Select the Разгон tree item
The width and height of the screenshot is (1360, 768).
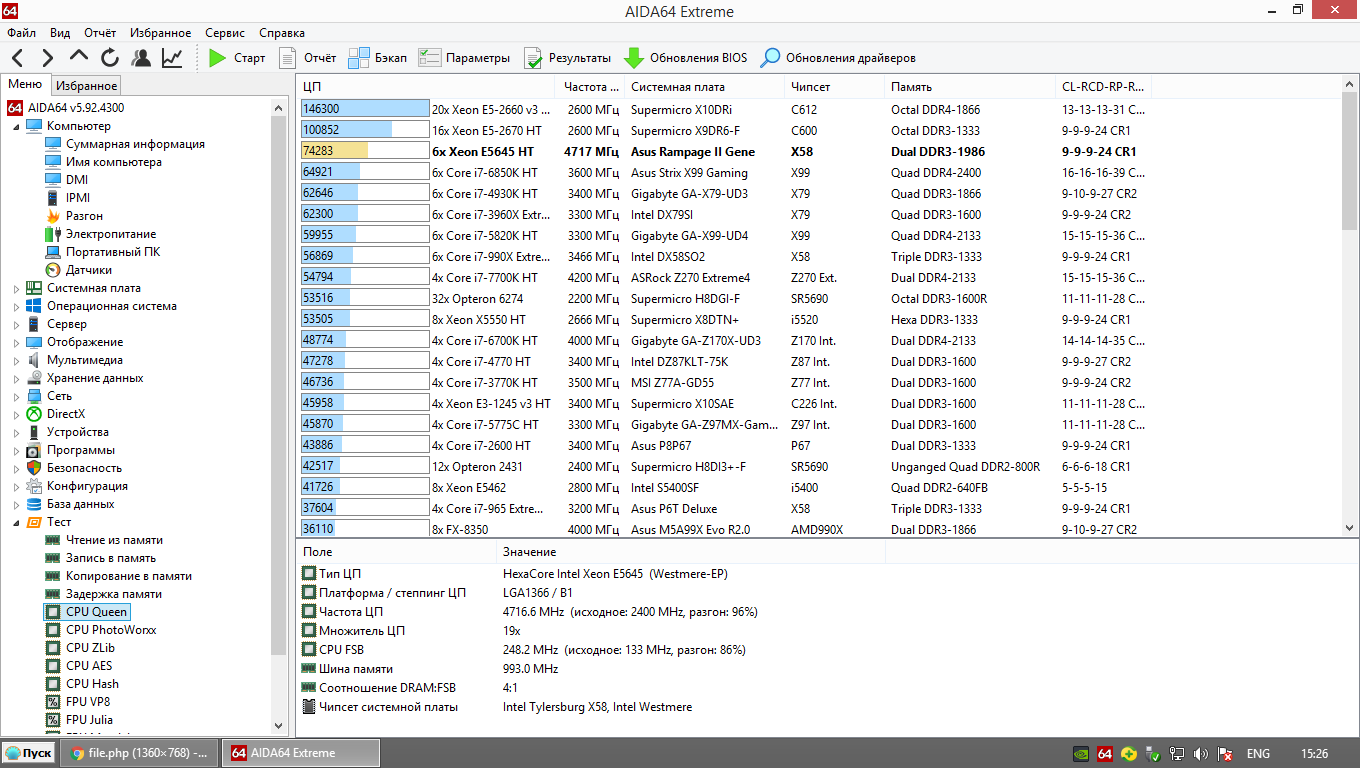click(84, 216)
